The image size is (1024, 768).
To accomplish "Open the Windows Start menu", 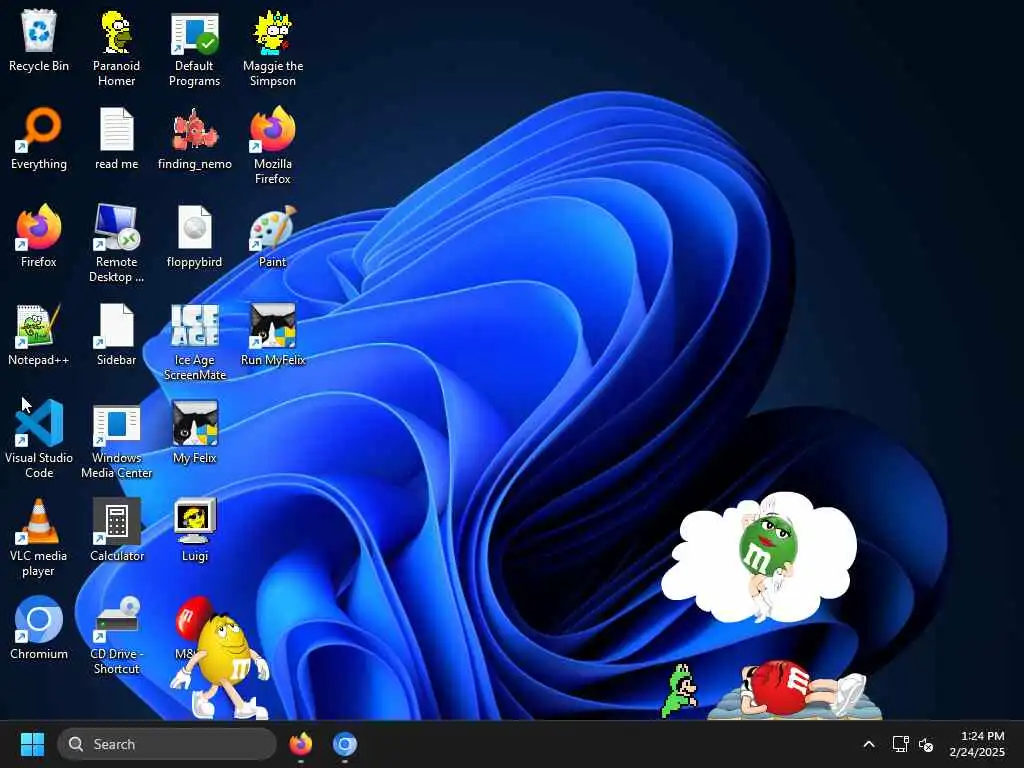I will [x=32, y=744].
